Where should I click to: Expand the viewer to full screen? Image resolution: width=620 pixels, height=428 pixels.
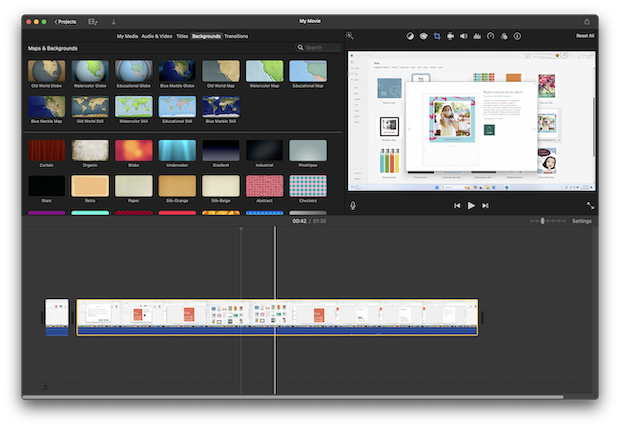[590, 205]
